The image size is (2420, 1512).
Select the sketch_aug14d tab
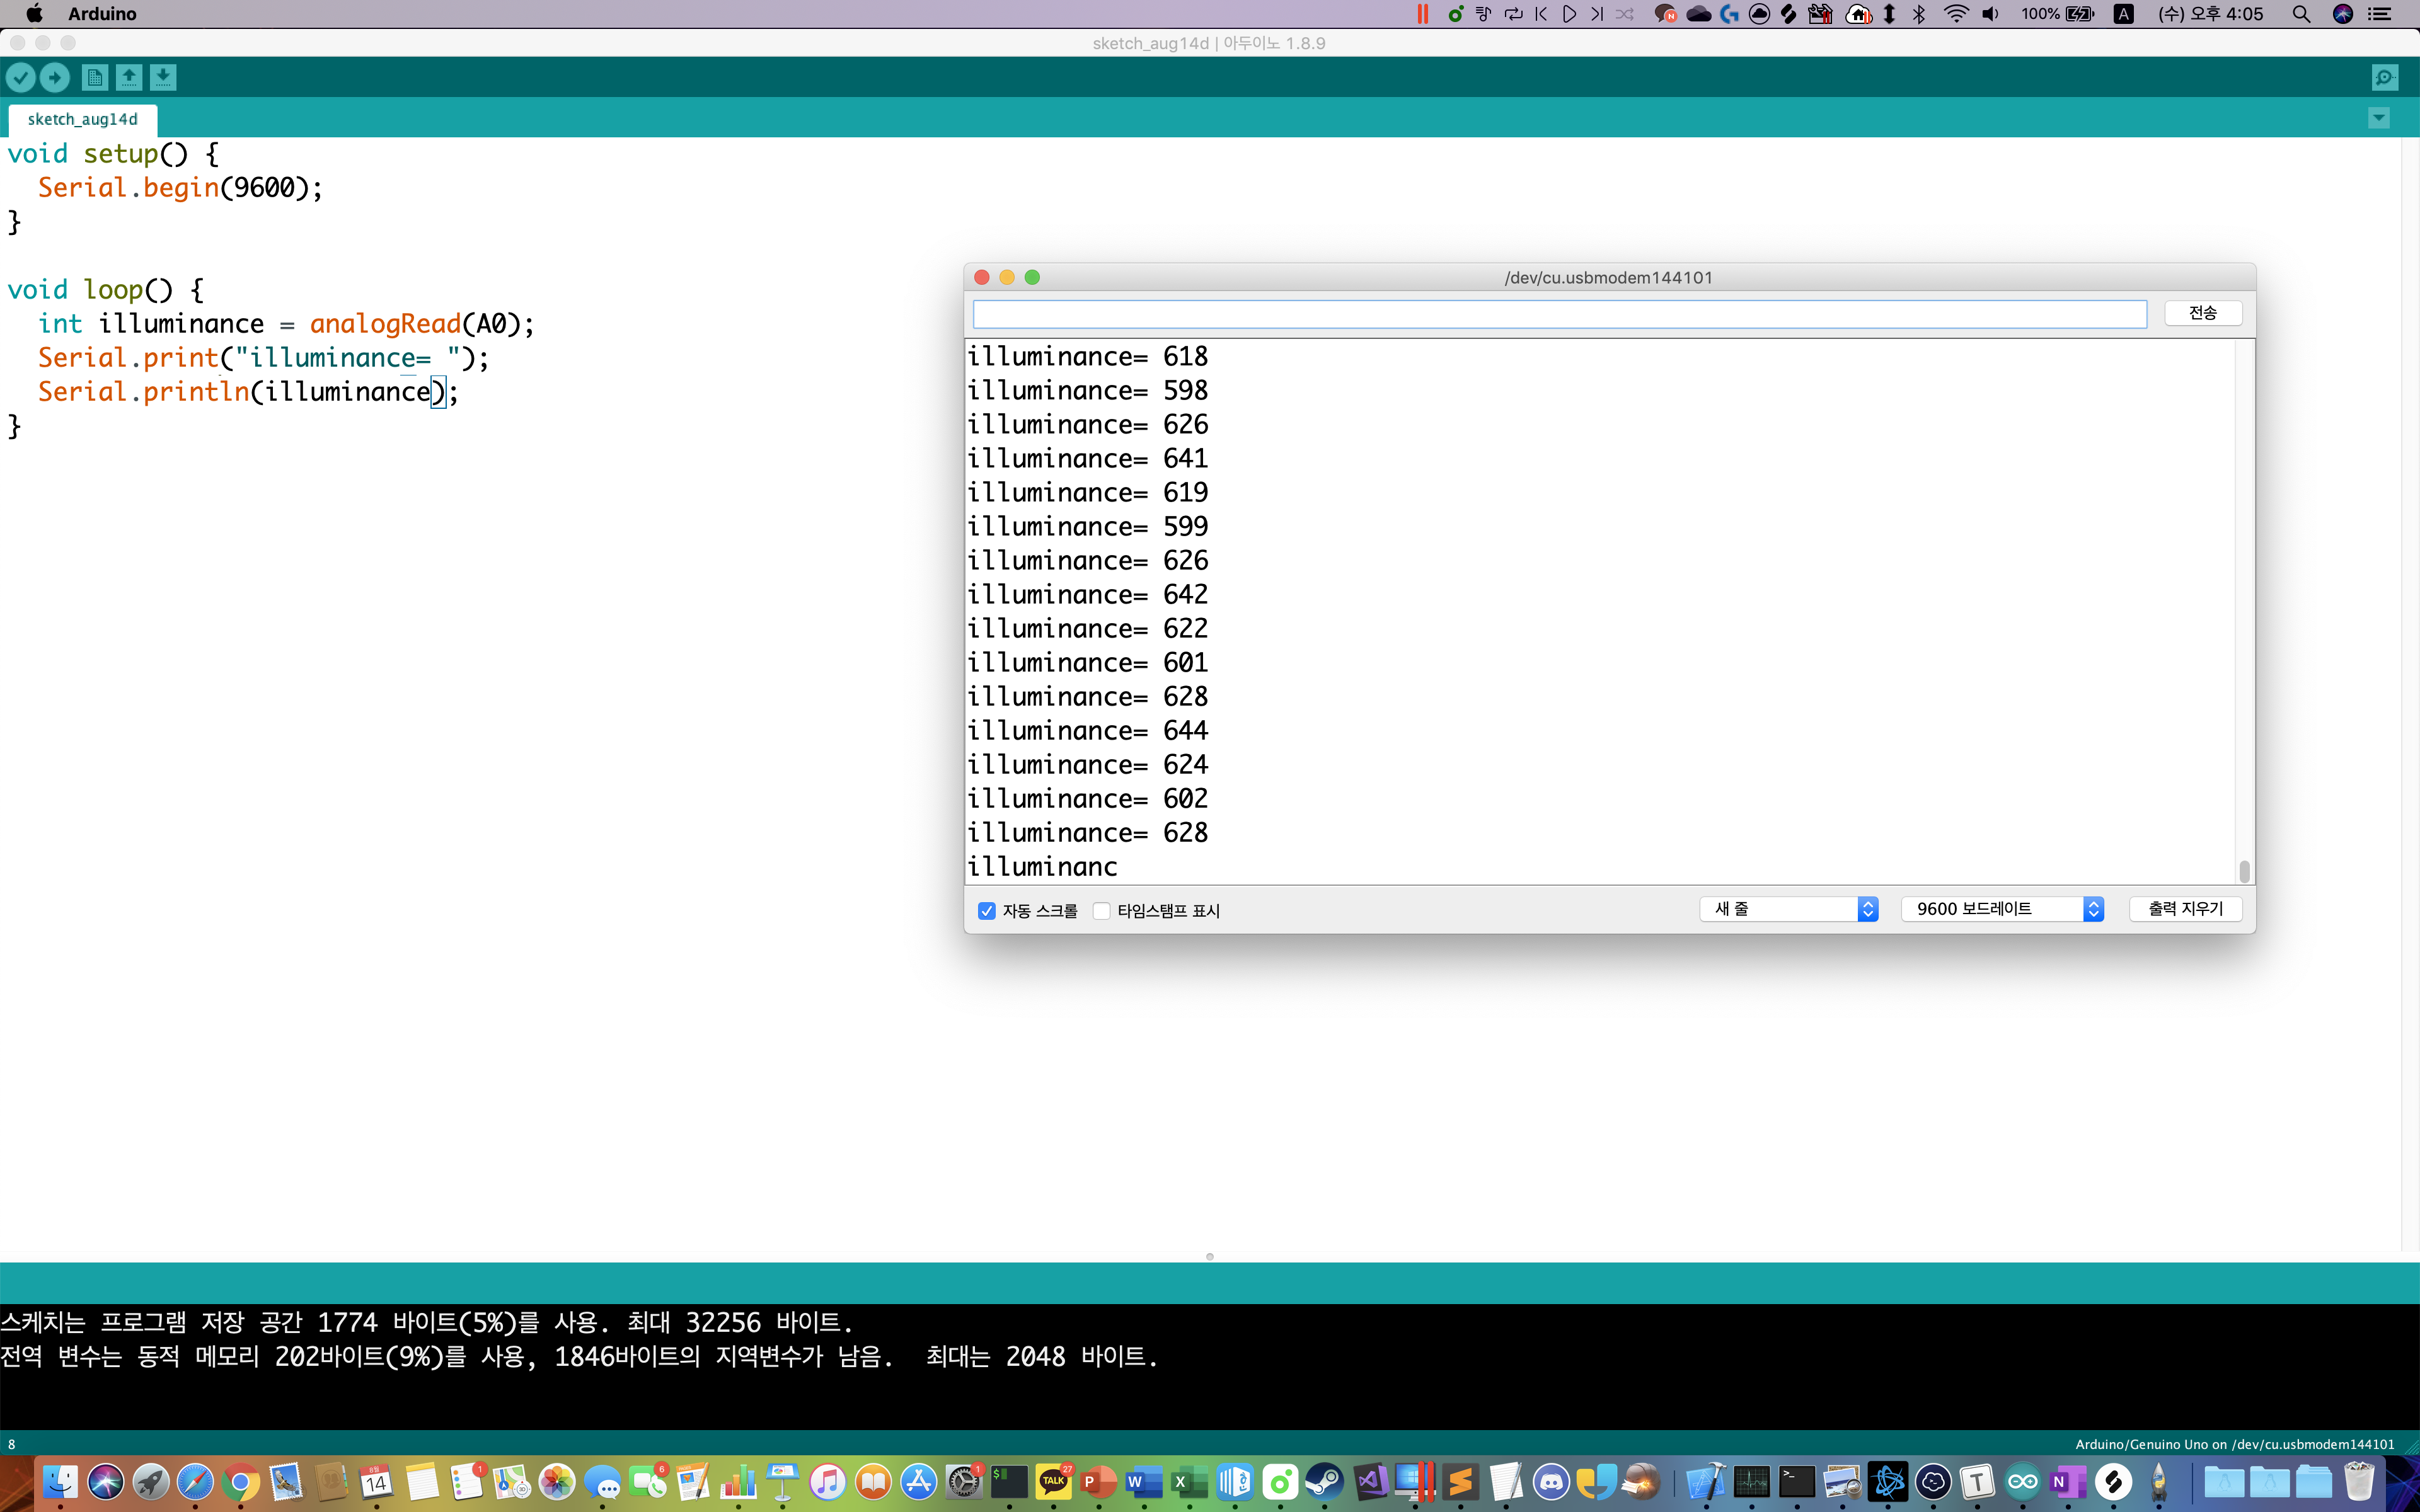[x=83, y=119]
